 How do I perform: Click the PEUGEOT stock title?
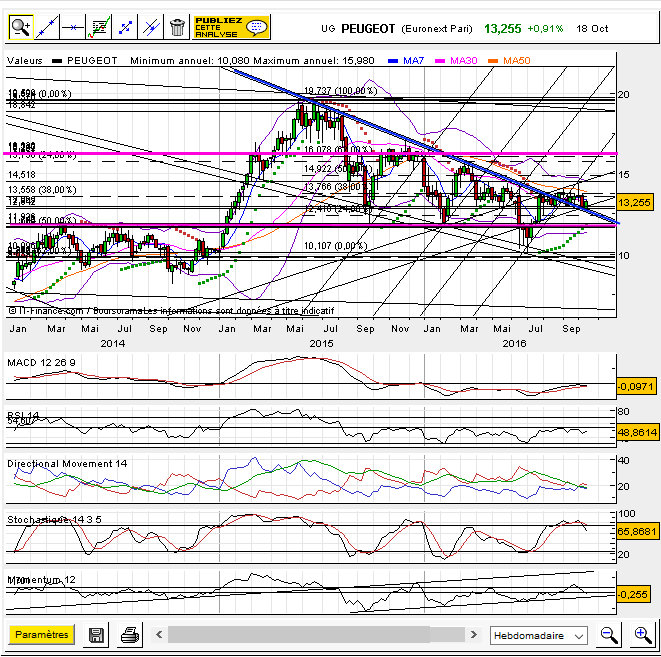point(368,29)
